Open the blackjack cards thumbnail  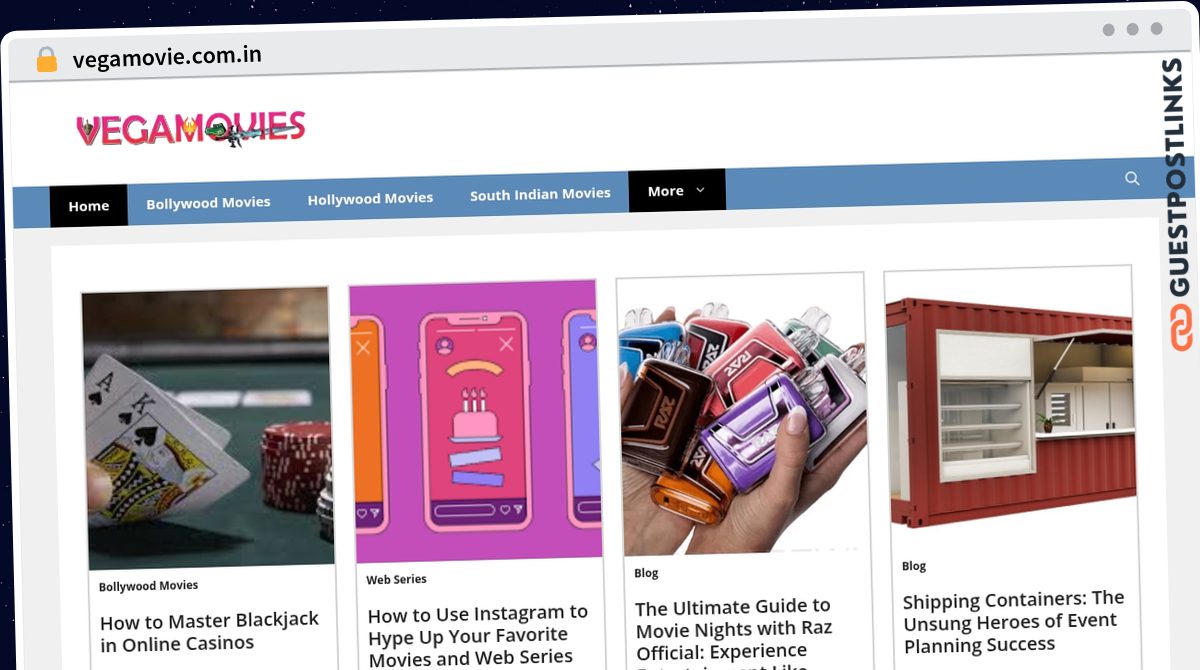207,428
